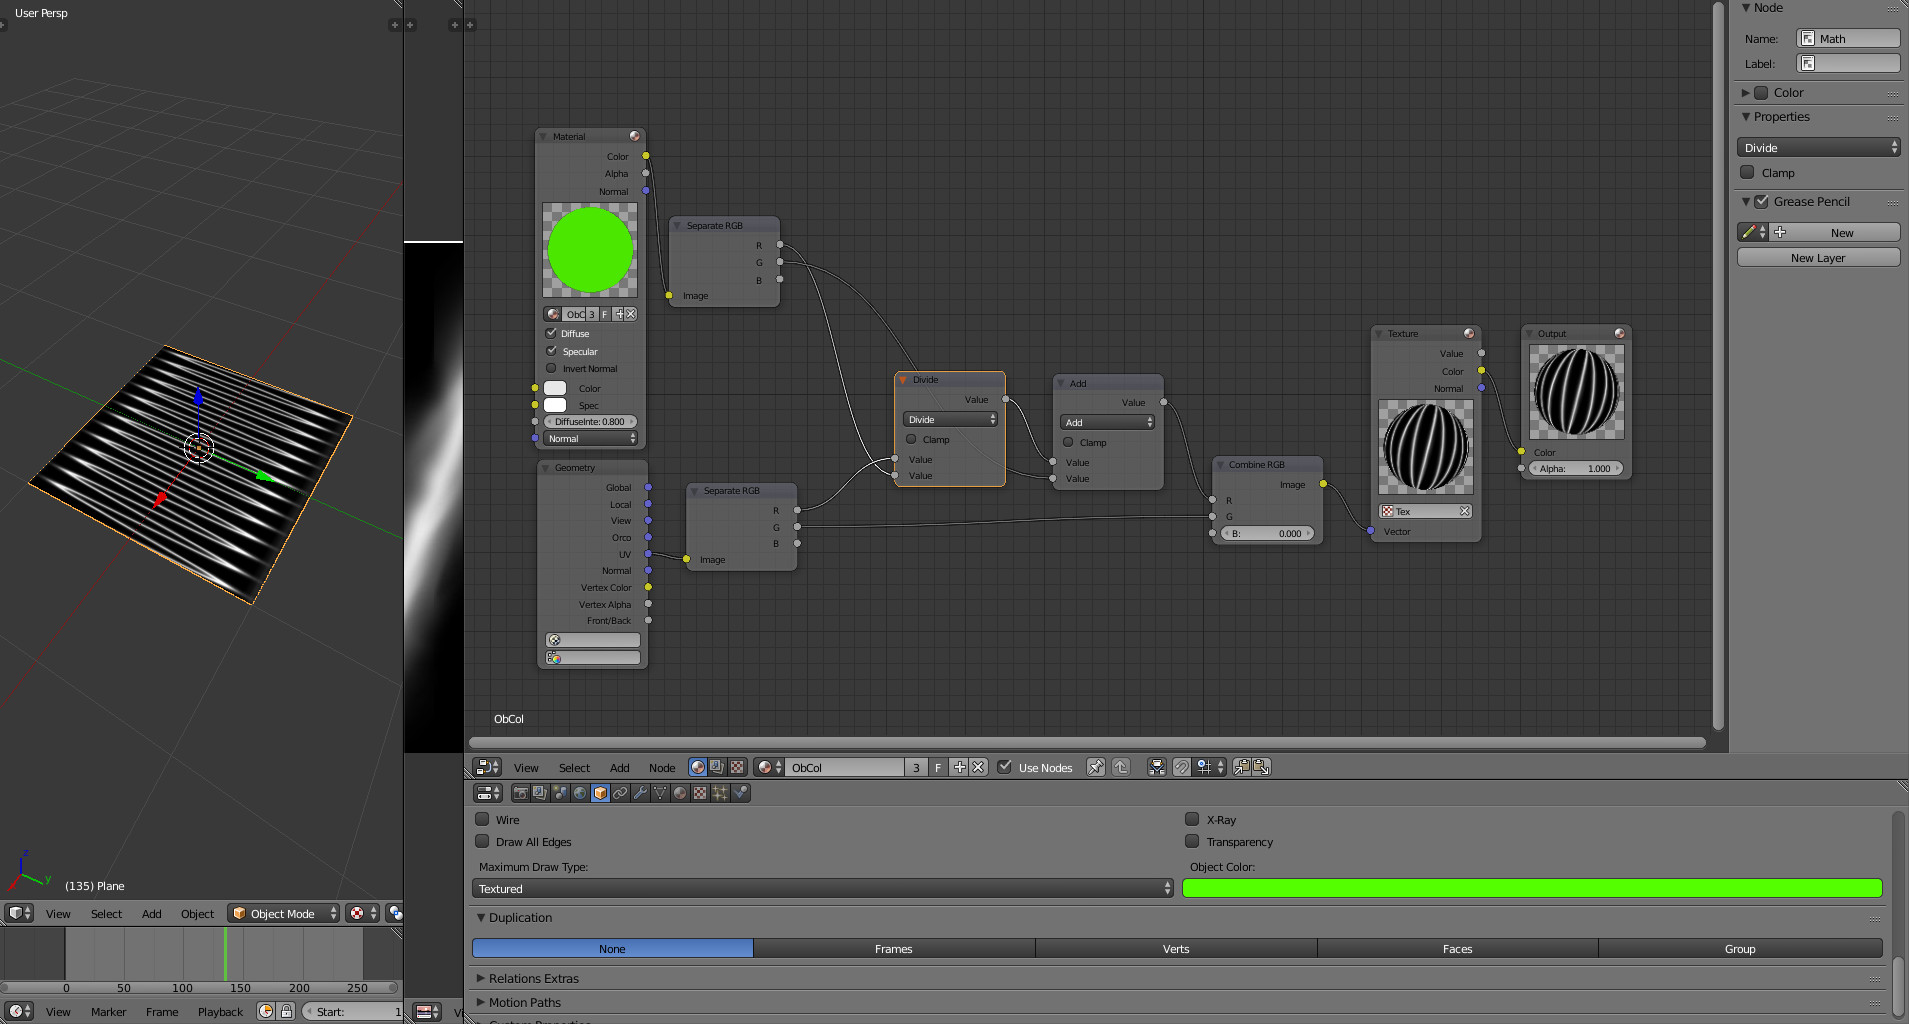Copy selected nodes to clipboard icon
Viewport: 1909px width, 1024px height.
(x=1242, y=767)
